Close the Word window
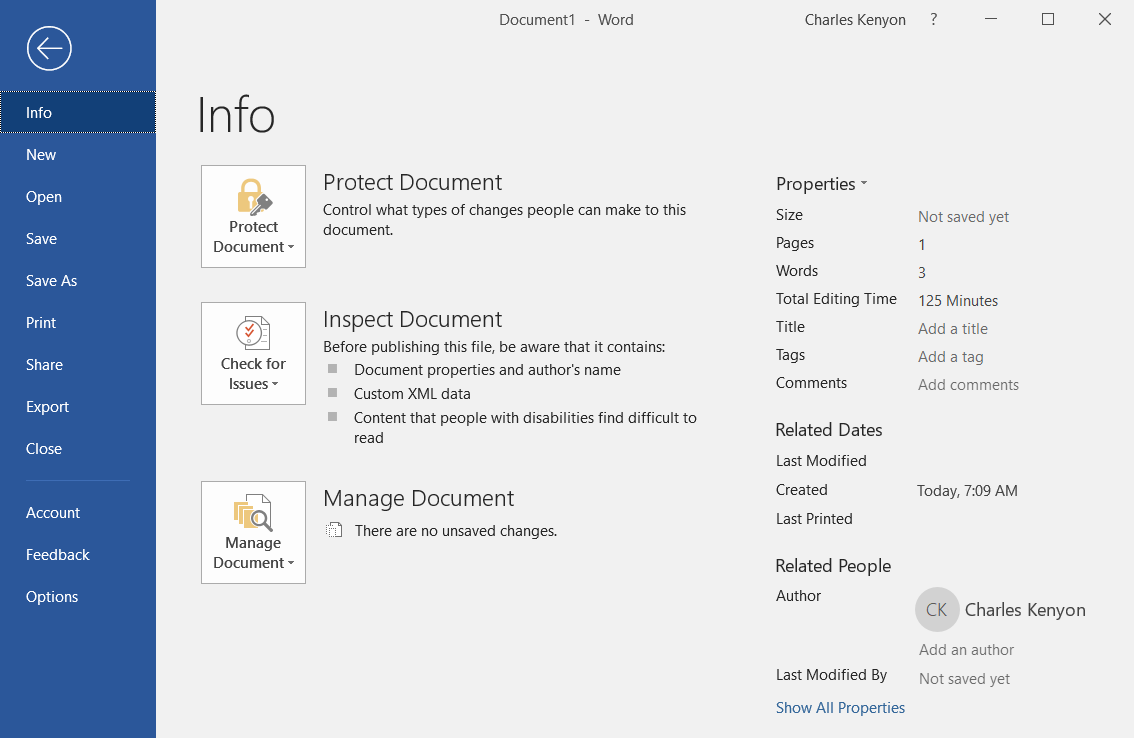The height and width of the screenshot is (738, 1134). 1104,19
